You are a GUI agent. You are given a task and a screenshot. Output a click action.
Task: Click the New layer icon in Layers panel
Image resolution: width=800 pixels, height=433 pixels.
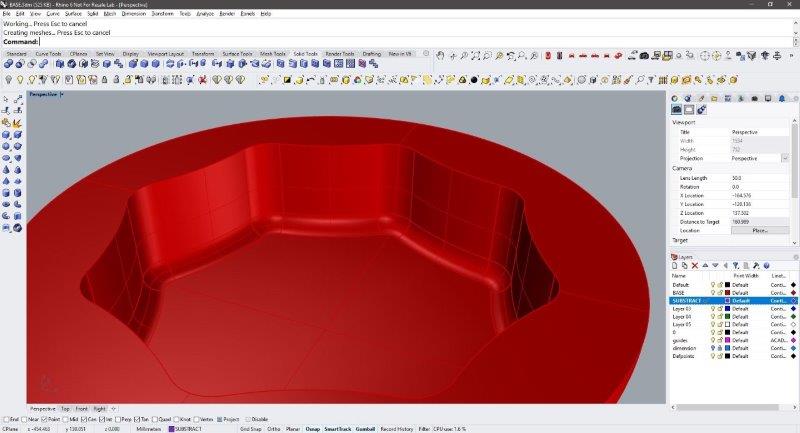[674, 266]
